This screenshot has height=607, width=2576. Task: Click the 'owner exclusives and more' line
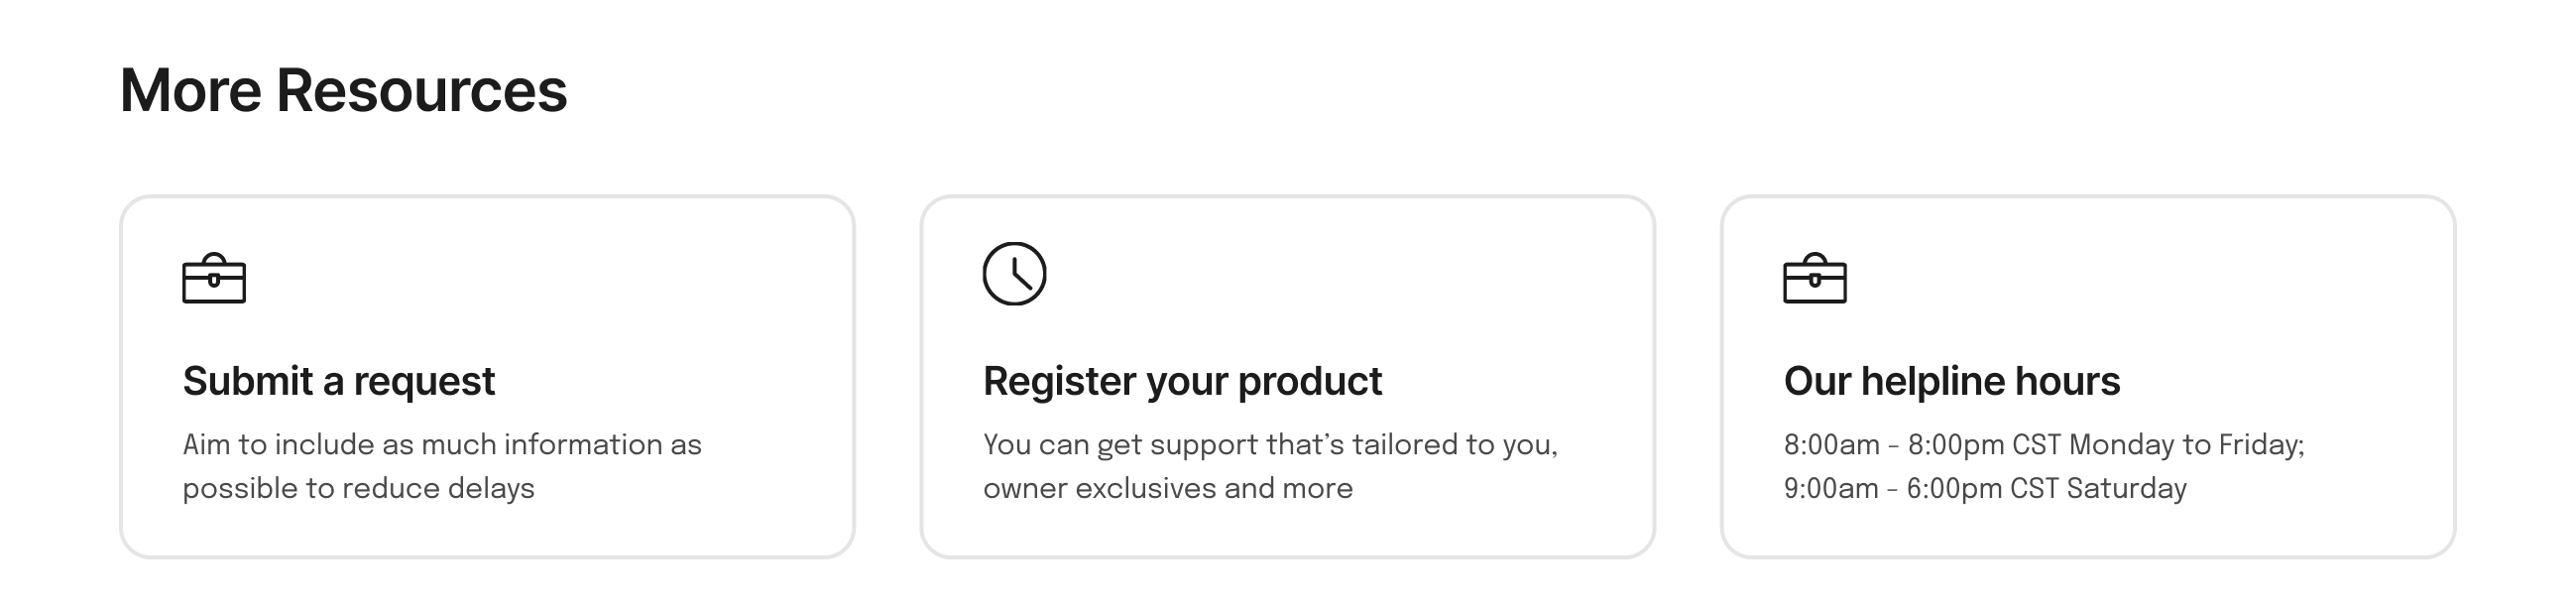tap(1167, 488)
